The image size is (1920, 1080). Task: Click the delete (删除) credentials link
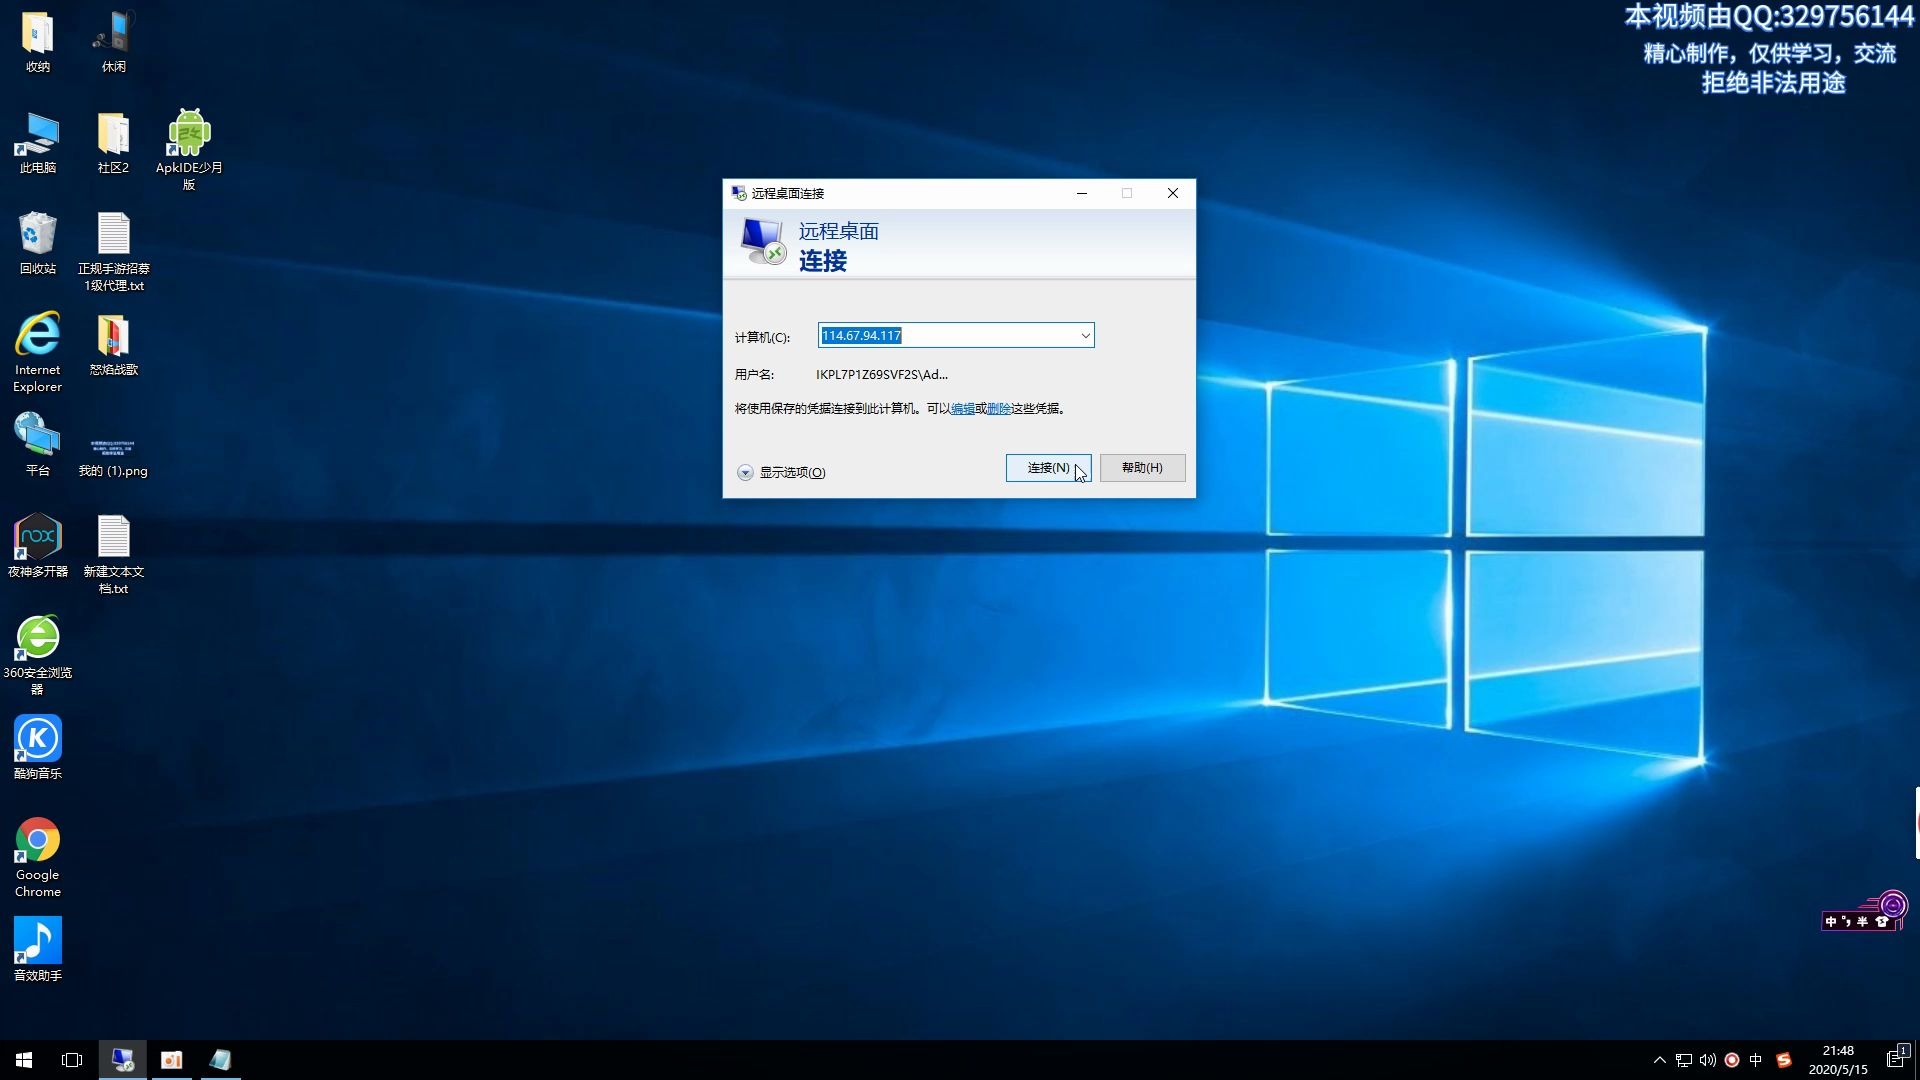(x=998, y=409)
